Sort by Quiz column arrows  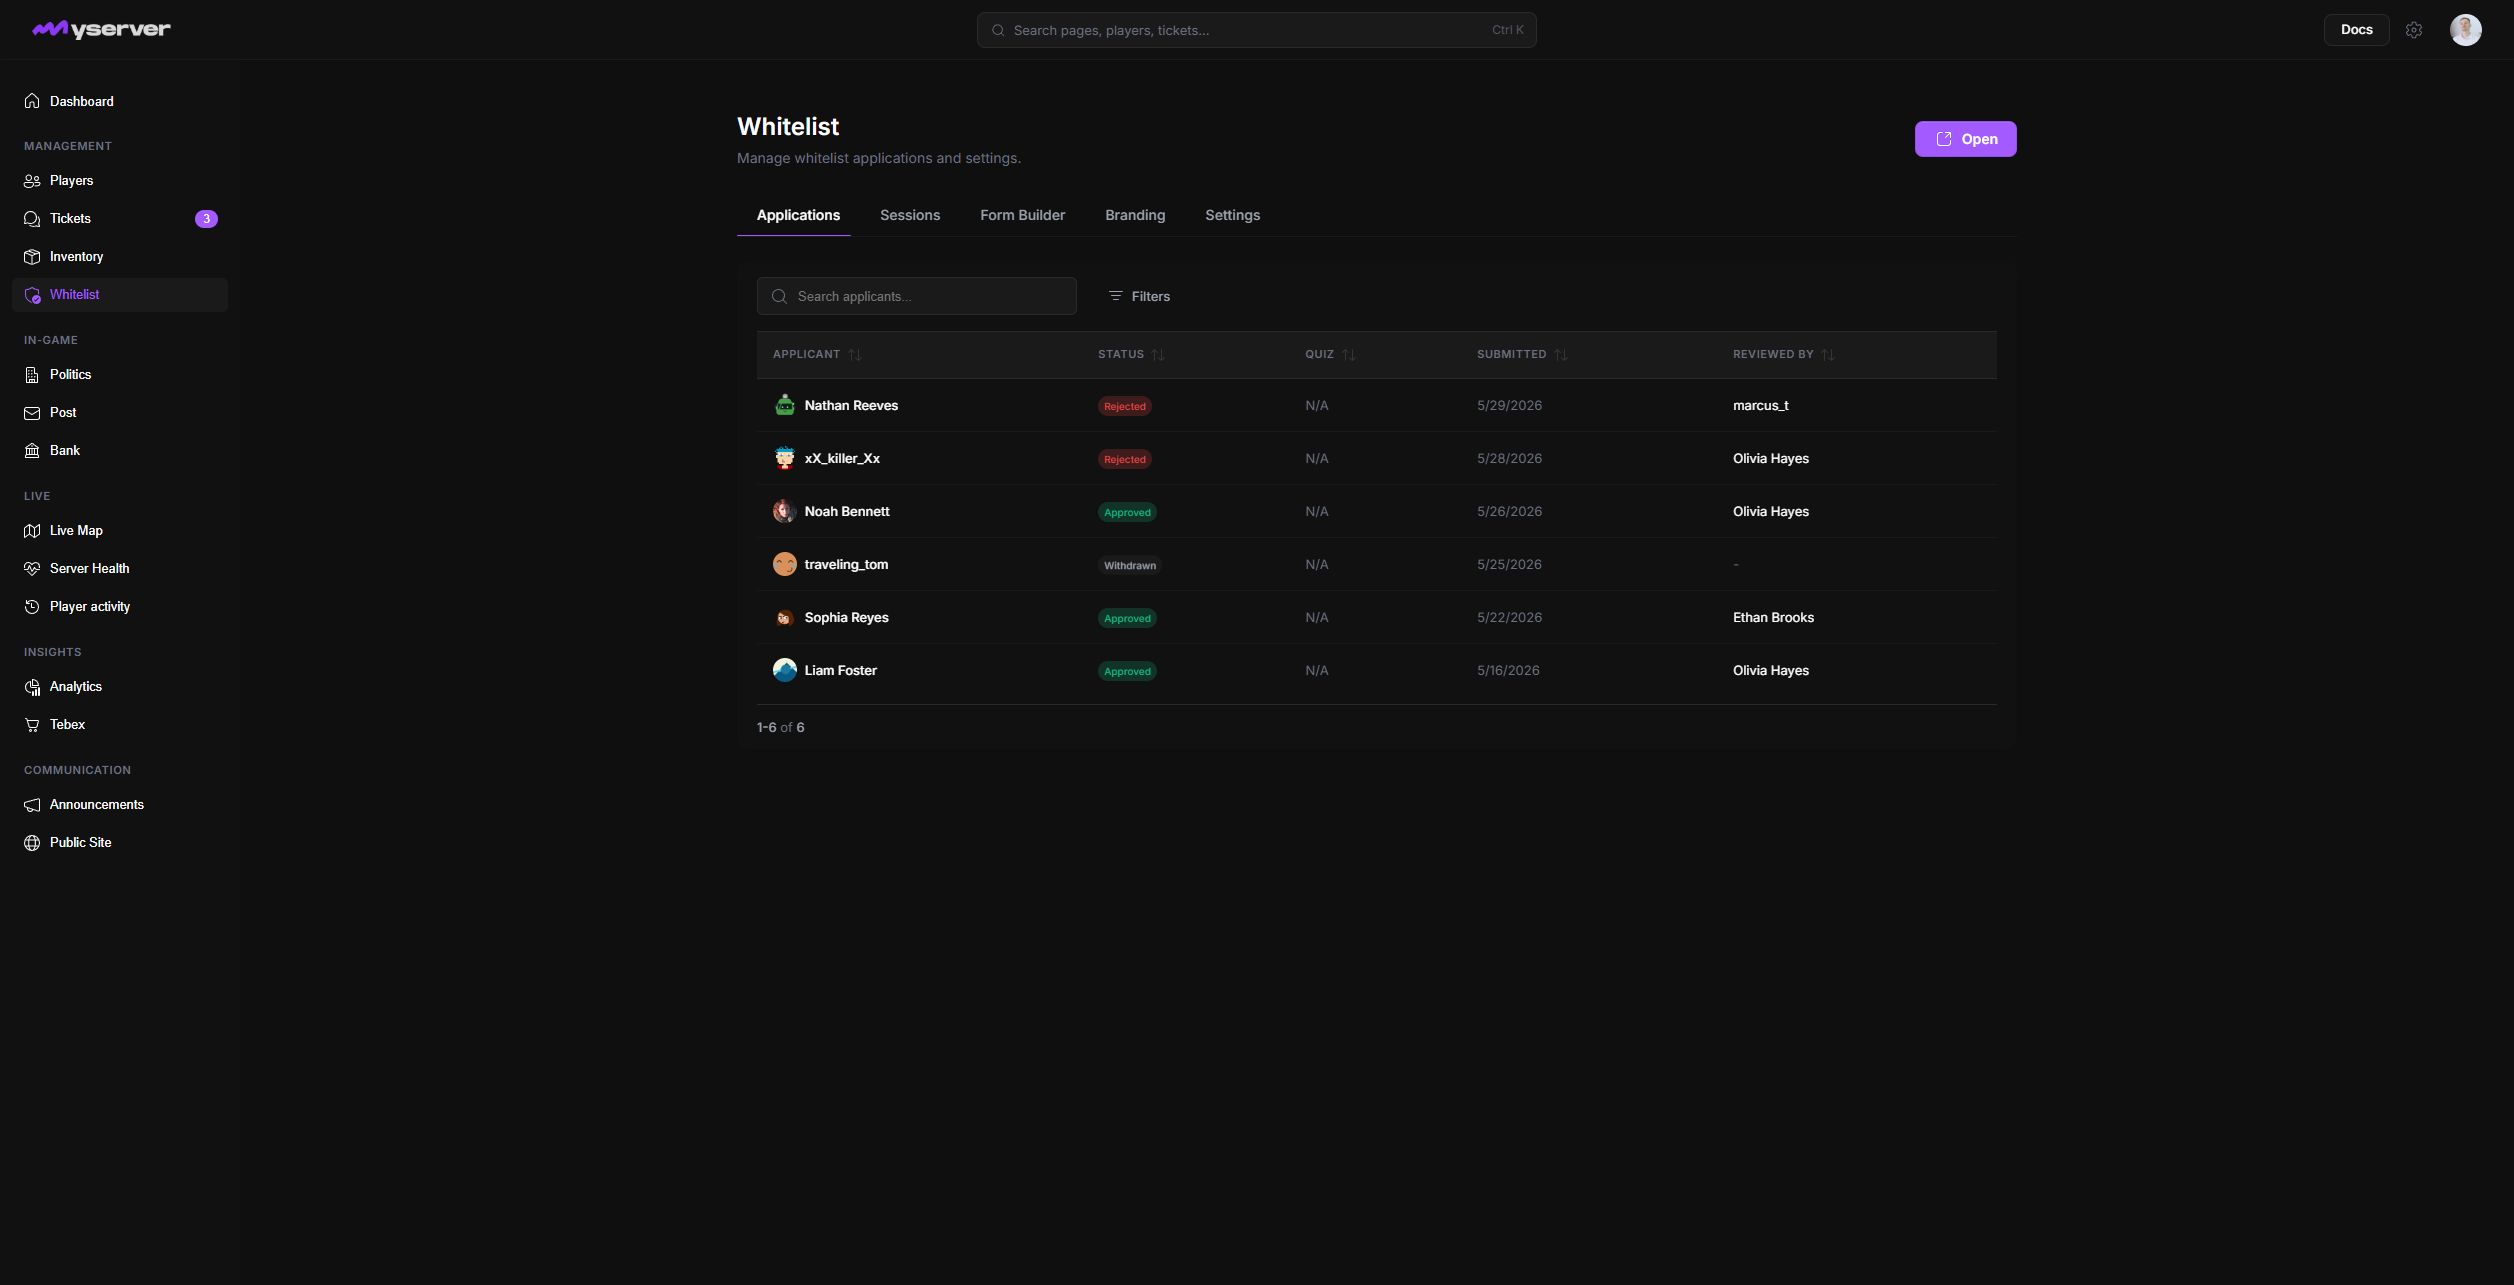coord(1349,355)
